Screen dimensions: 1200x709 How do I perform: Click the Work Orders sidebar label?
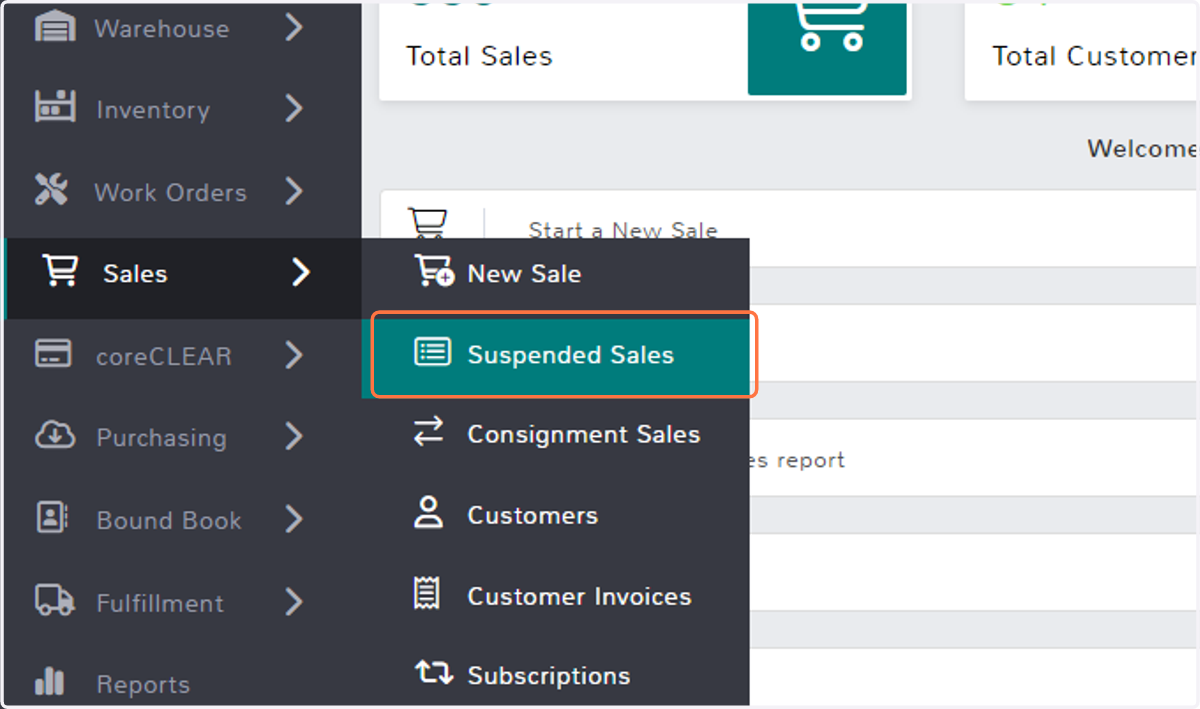click(x=170, y=192)
